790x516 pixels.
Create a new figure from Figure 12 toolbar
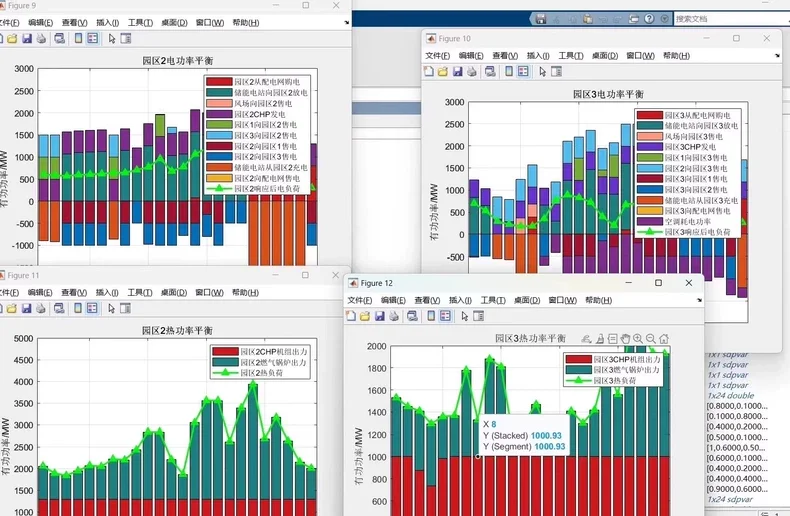click(x=351, y=316)
